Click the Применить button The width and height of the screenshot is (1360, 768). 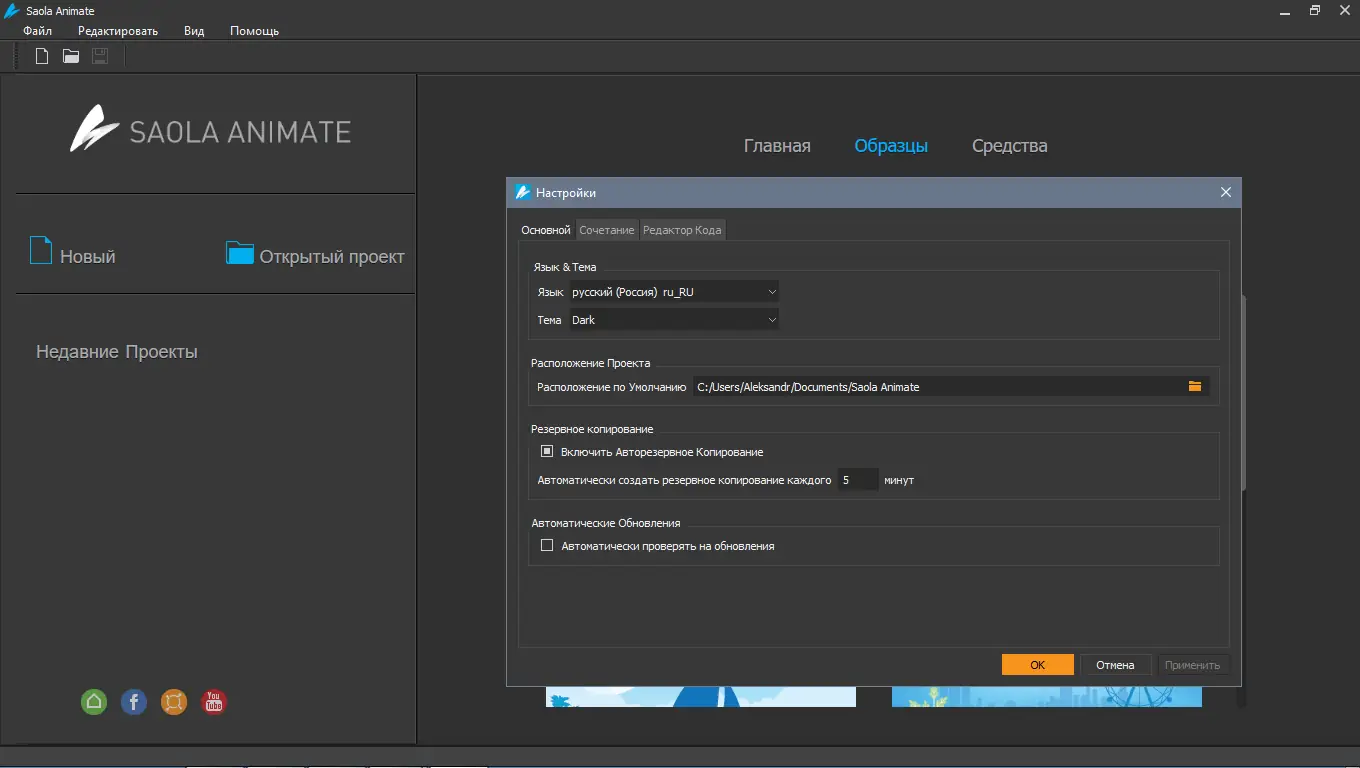[x=1193, y=665]
